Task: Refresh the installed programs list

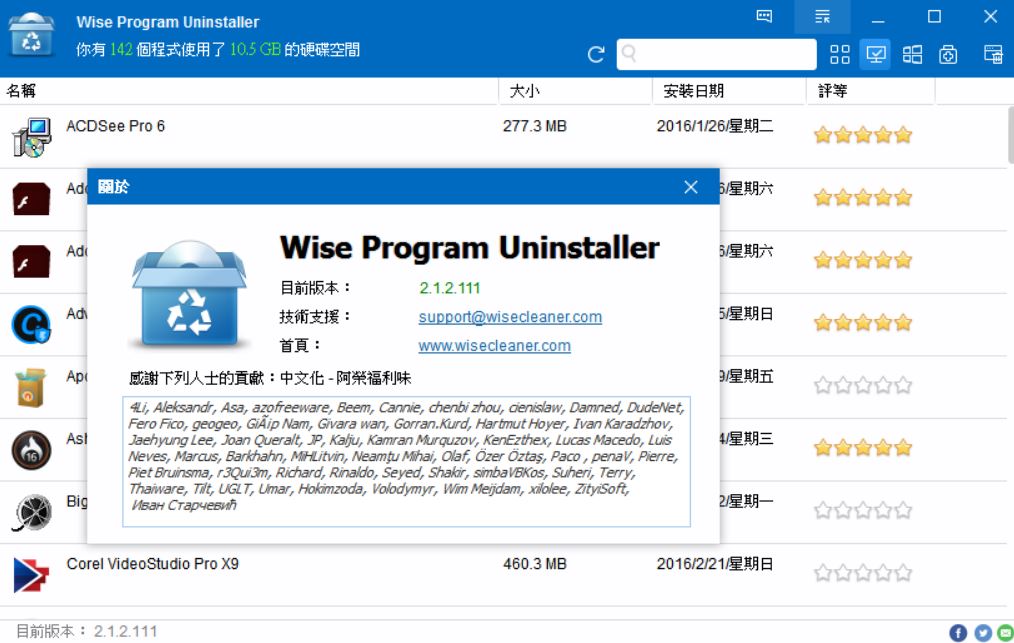Action: click(596, 54)
